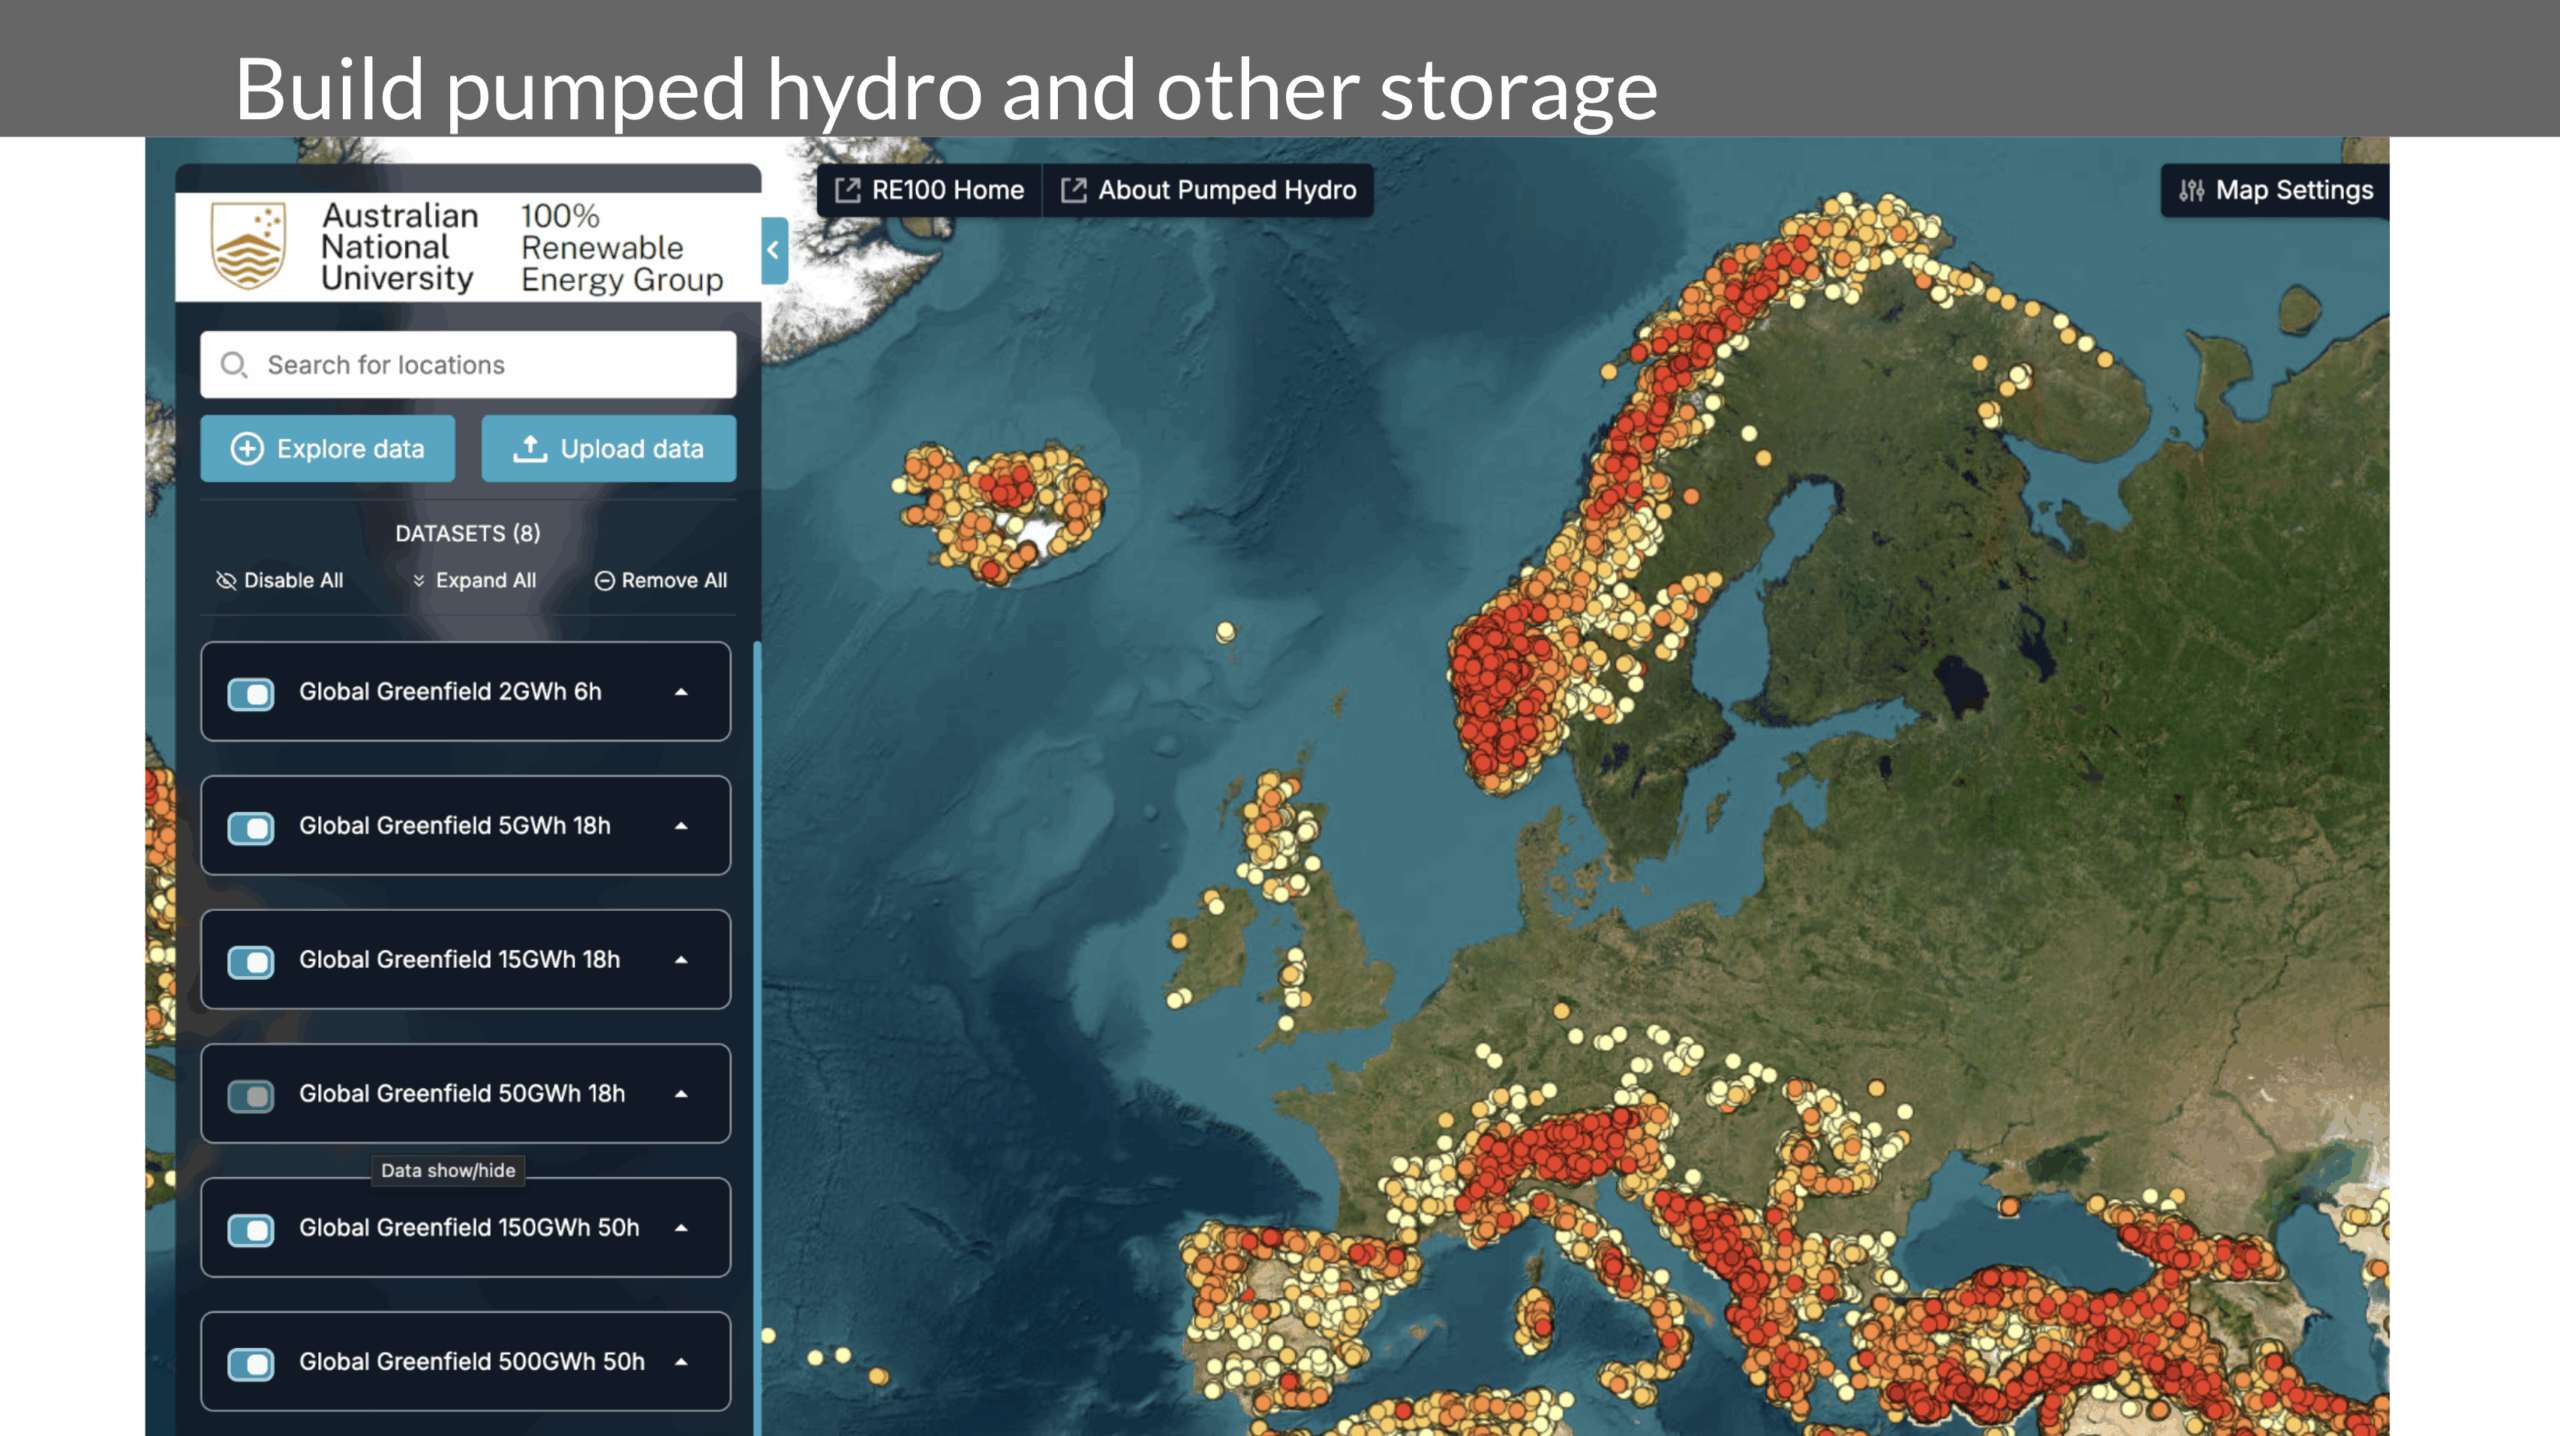Enable the Global Greenfield 50GWh 18h dataset

(x=250, y=1095)
